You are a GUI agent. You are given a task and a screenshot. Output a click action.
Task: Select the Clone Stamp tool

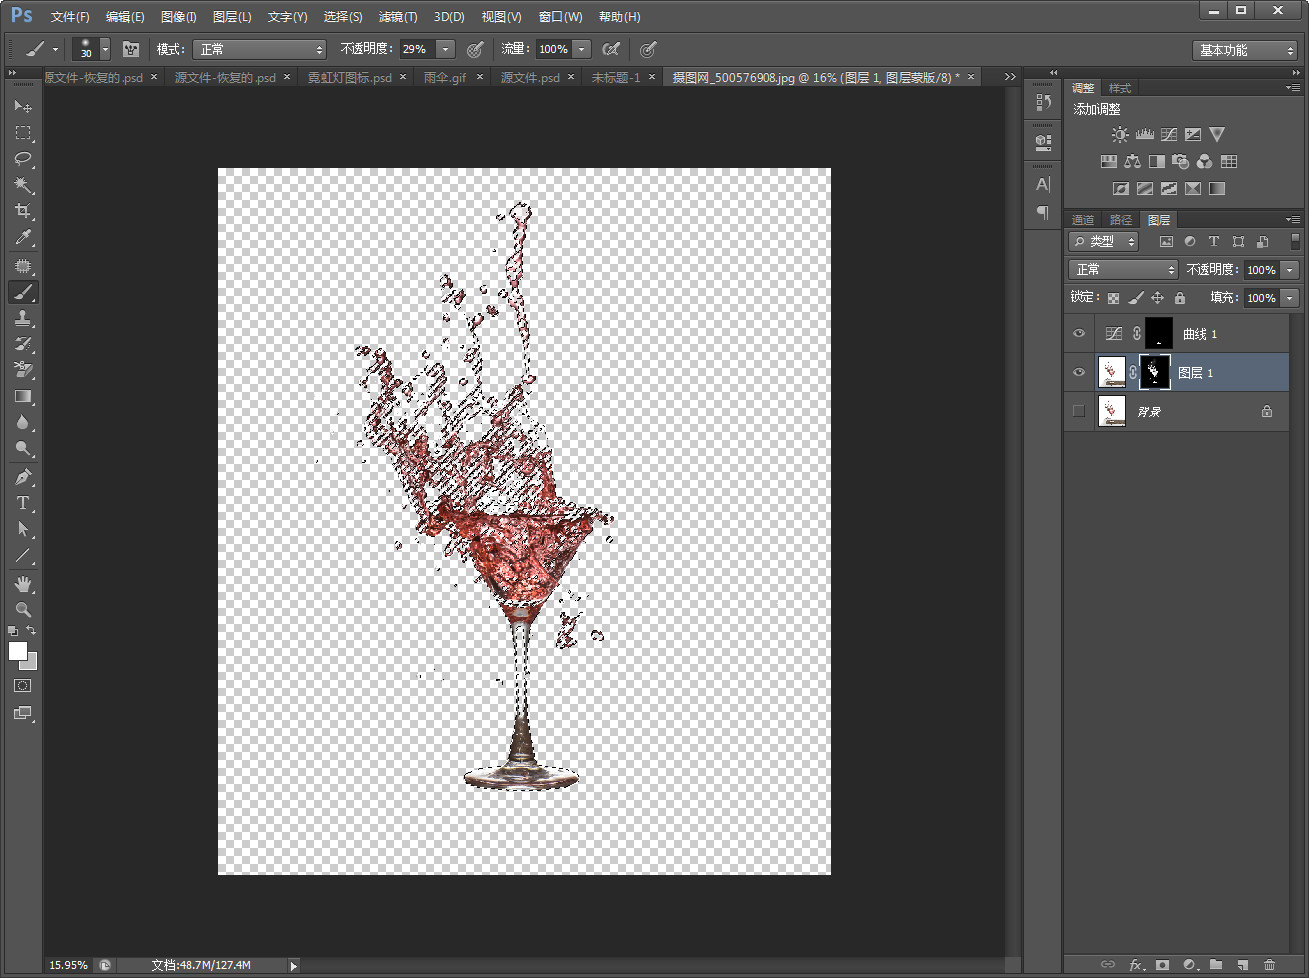tap(23, 318)
